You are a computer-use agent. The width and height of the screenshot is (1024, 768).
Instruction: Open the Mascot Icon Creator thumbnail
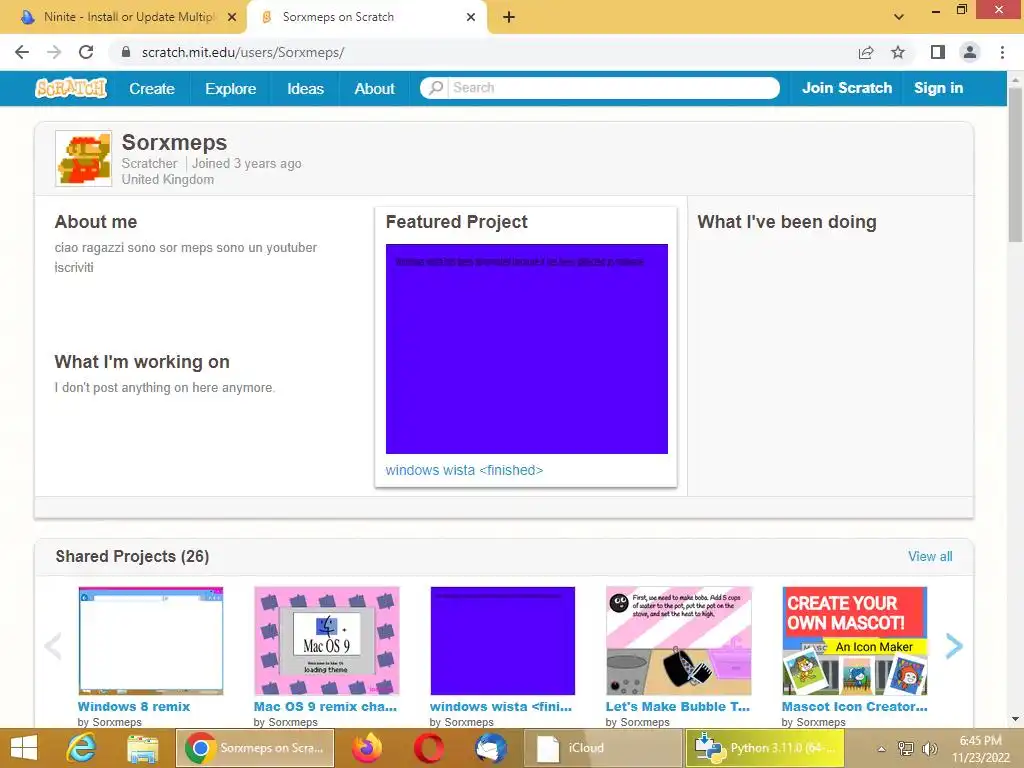(x=855, y=641)
